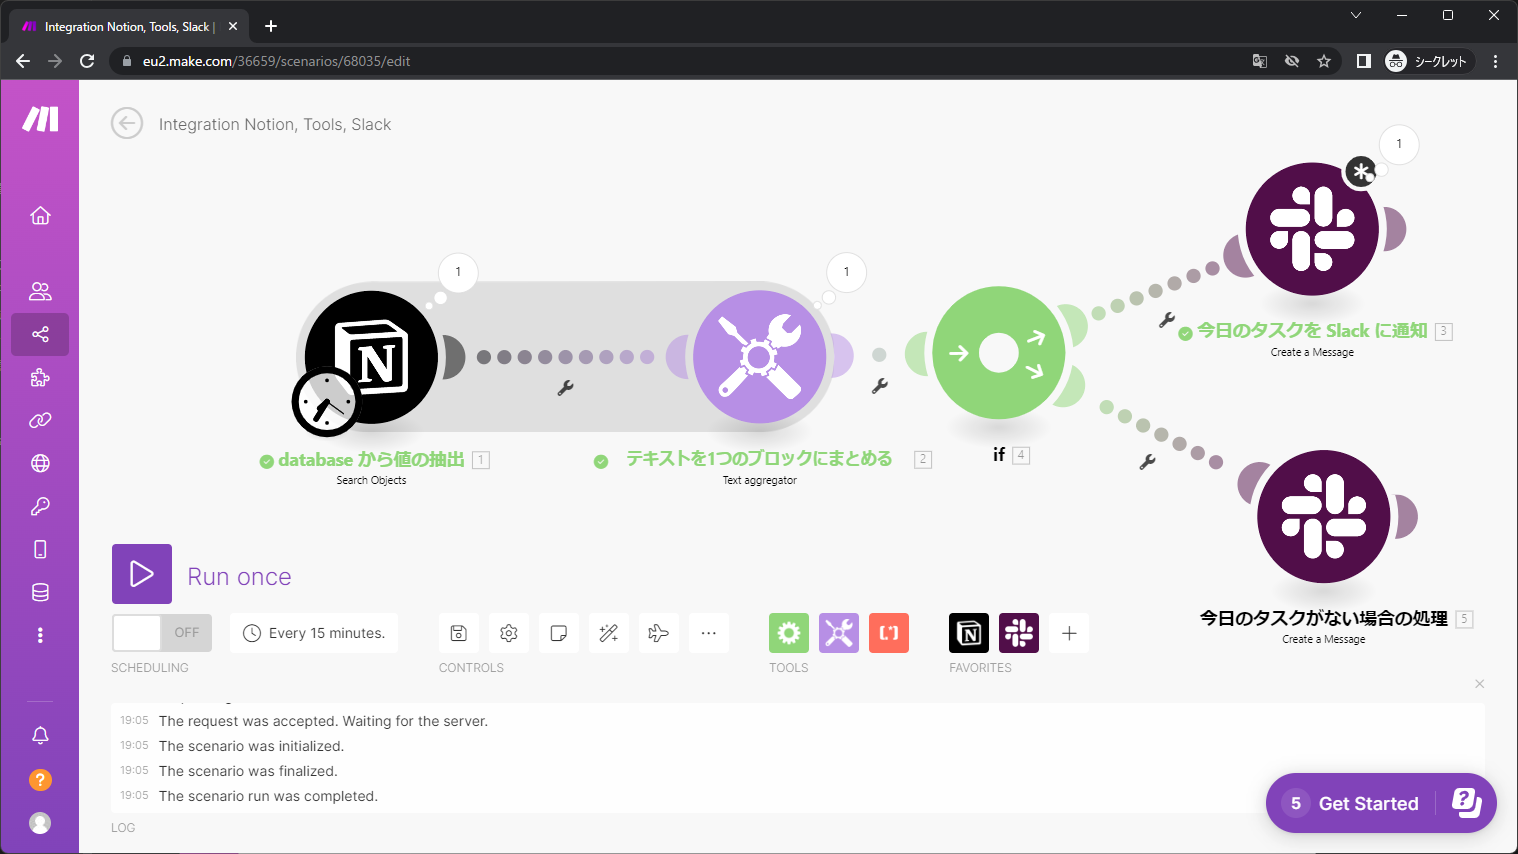The width and height of the screenshot is (1518, 854).
Task: Bookmark page with star icon
Action: point(1324,61)
